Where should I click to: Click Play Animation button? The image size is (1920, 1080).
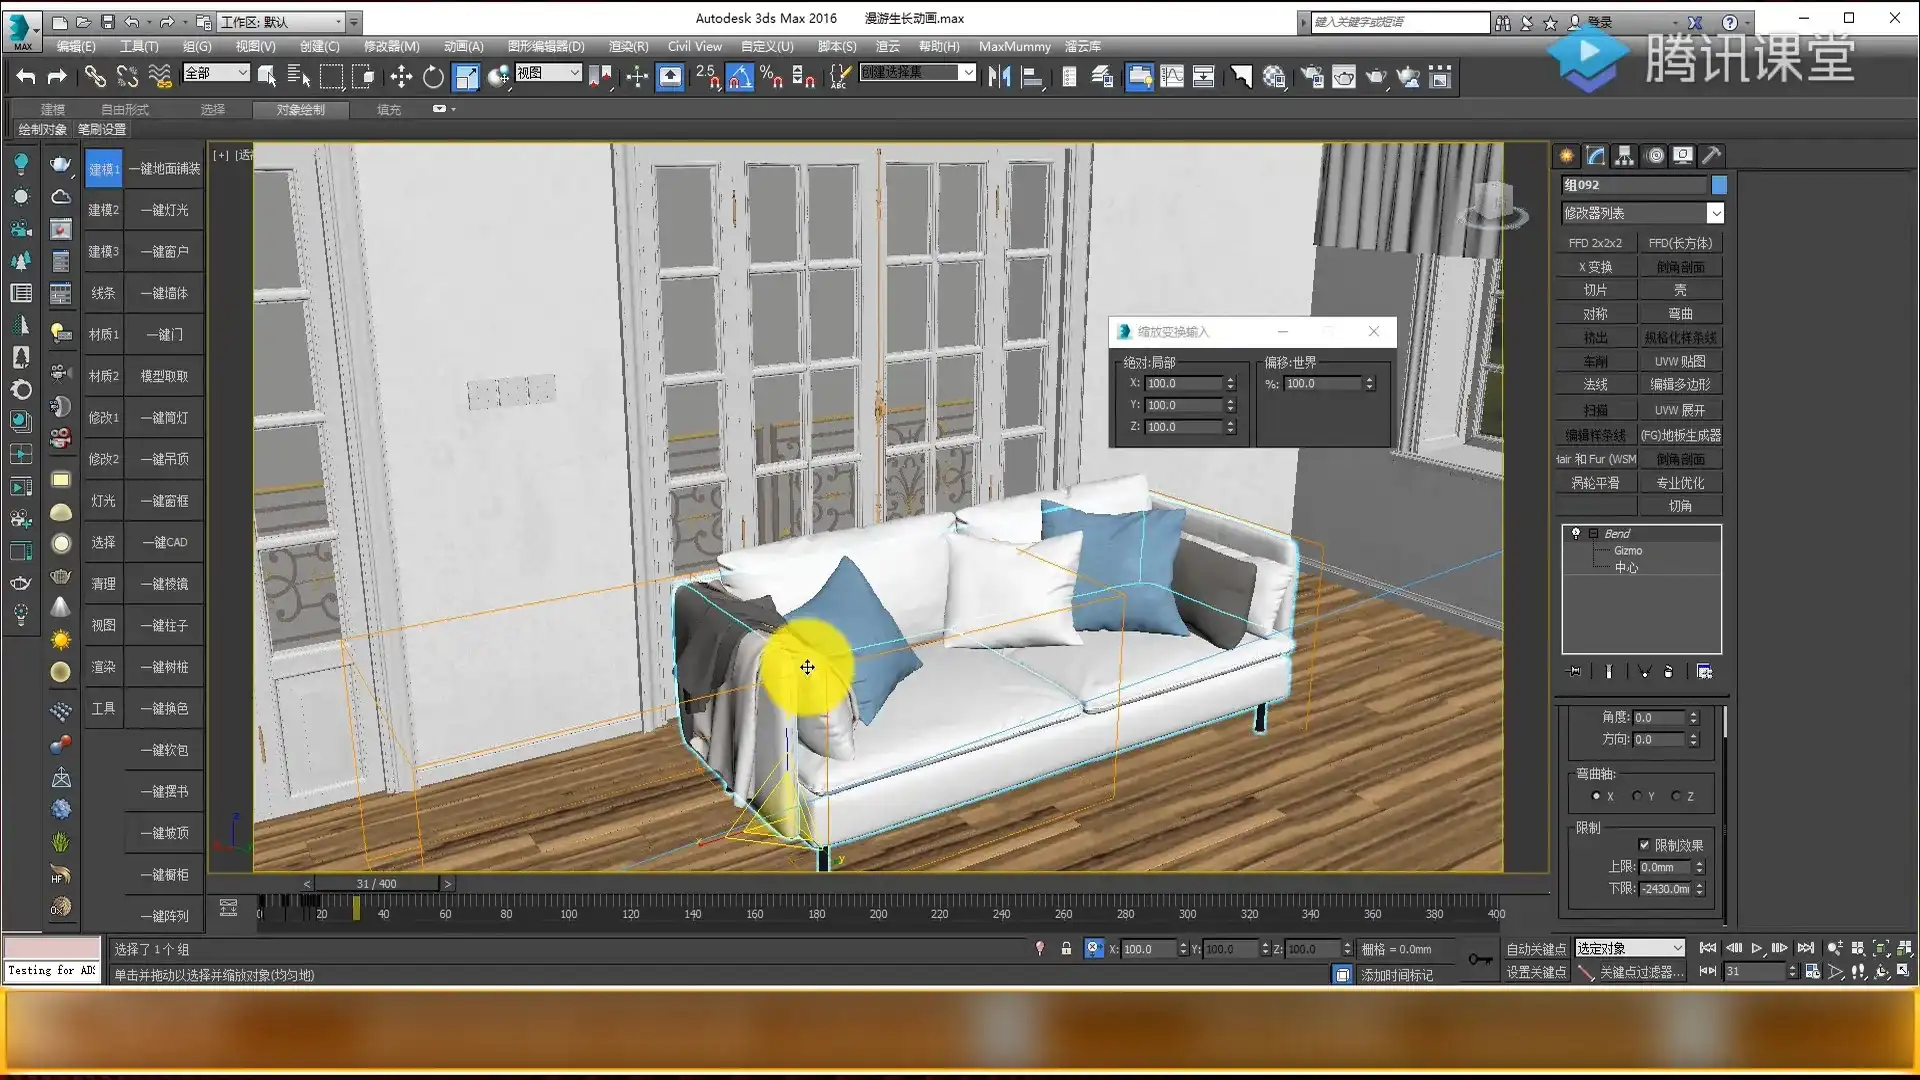[x=1757, y=948]
